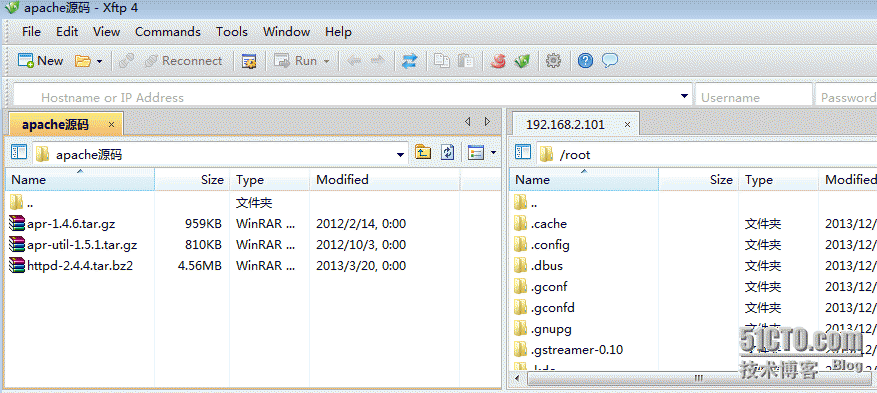Select the local parent folder '..' entry

click(22, 202)
